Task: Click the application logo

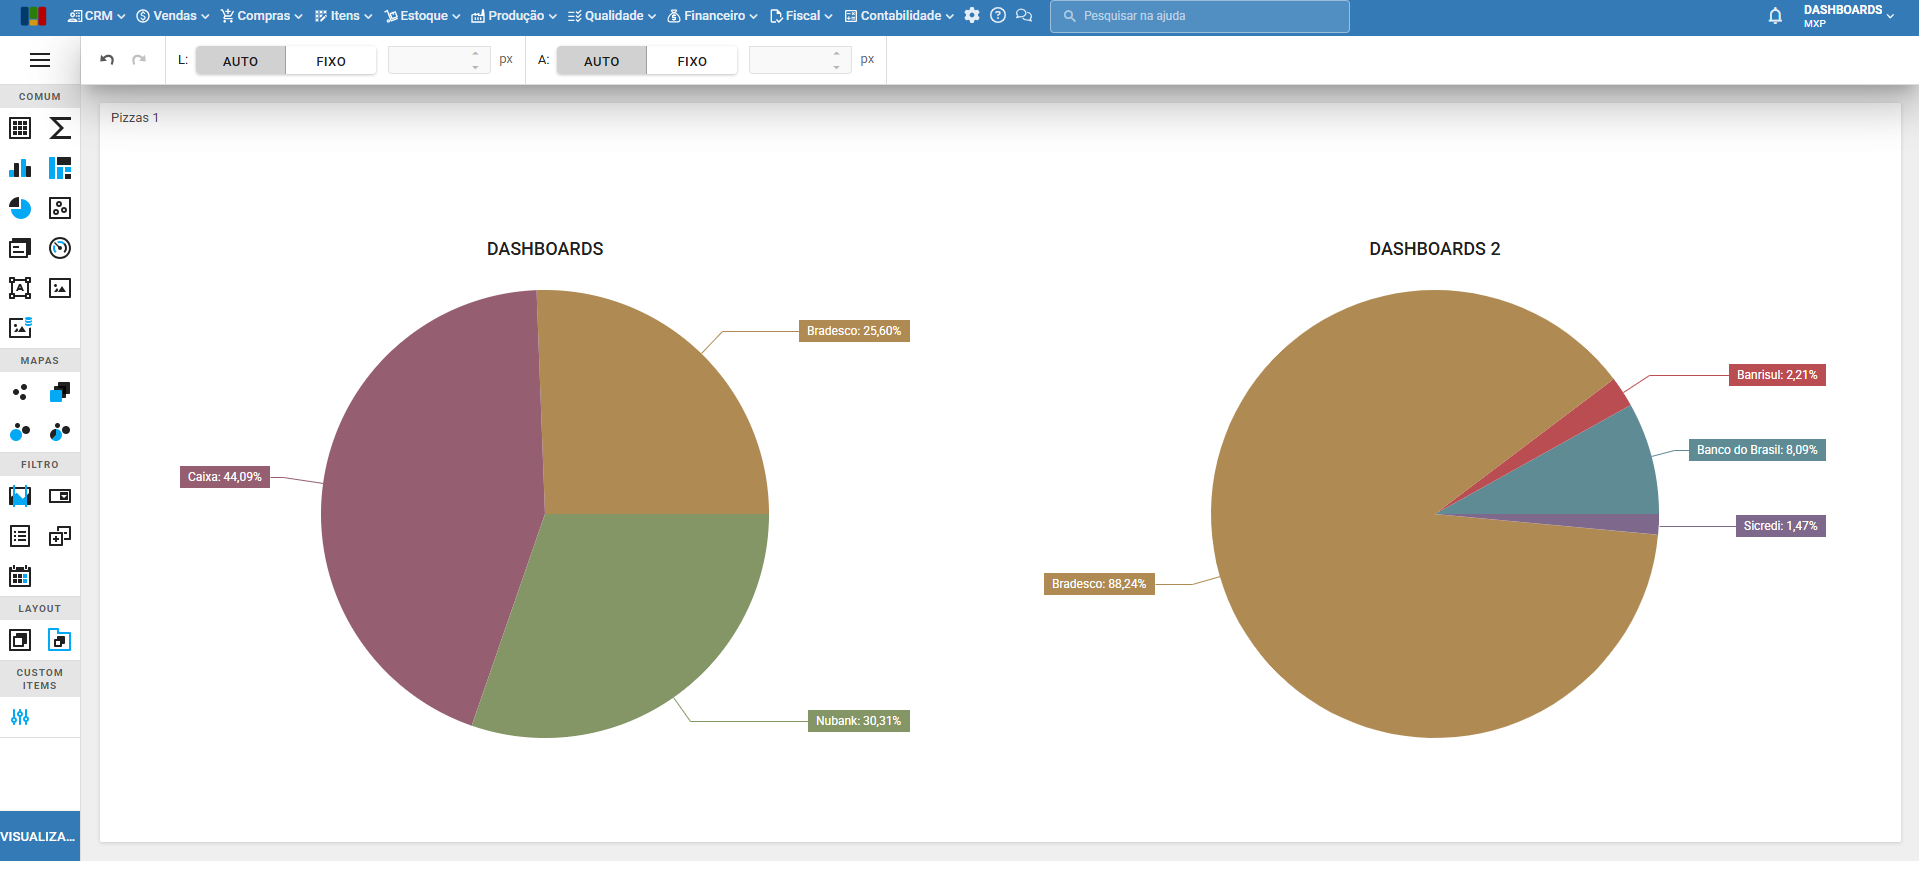Action: coord(33,16)
